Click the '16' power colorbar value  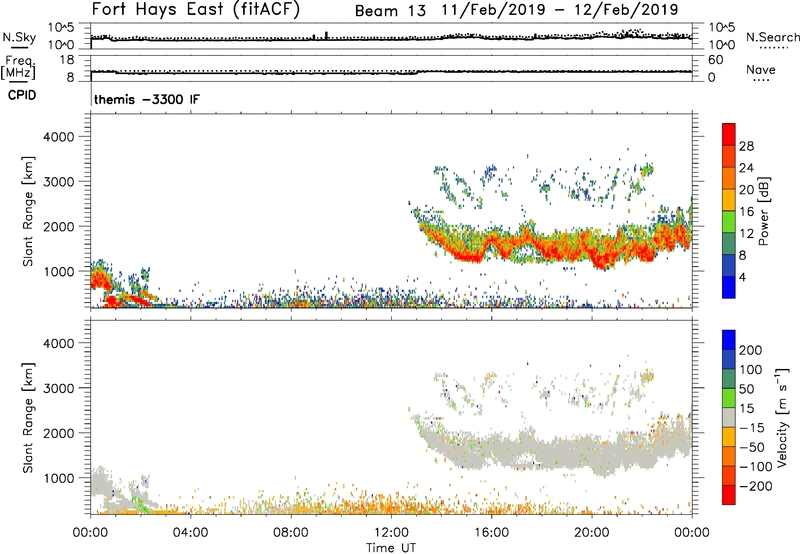[746, 212]
